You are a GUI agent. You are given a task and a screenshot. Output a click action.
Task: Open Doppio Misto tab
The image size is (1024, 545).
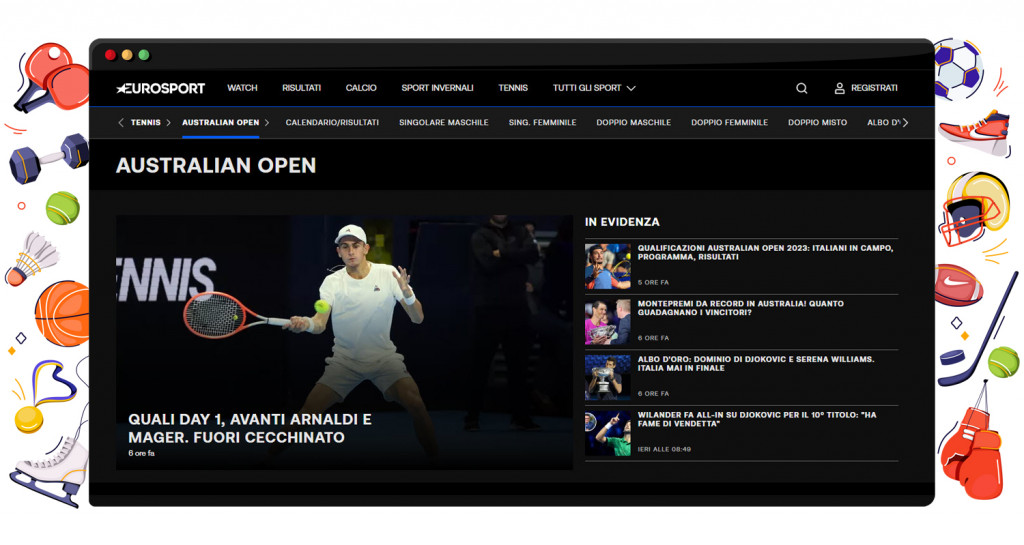[817, 123]
